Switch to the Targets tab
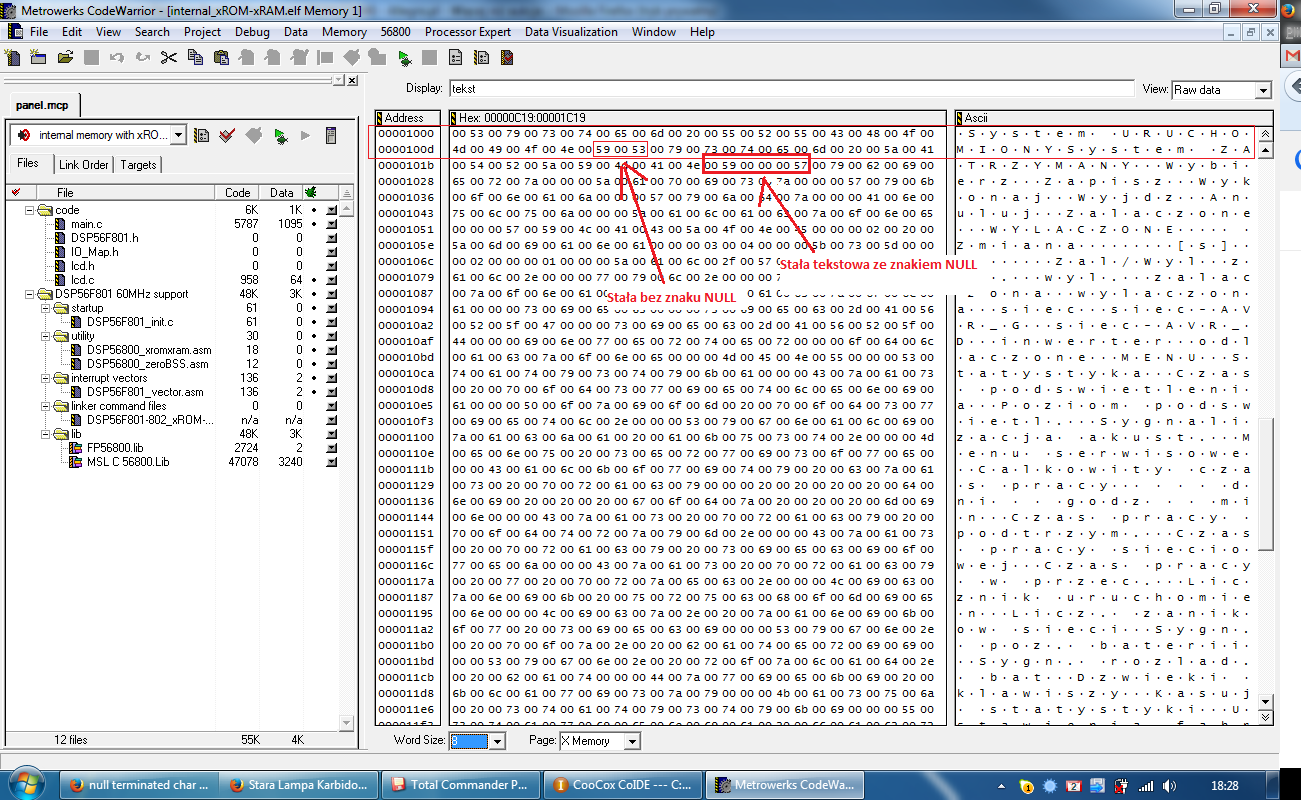The width and height of the screenshot is (1301, 800). tap(139, 164)
